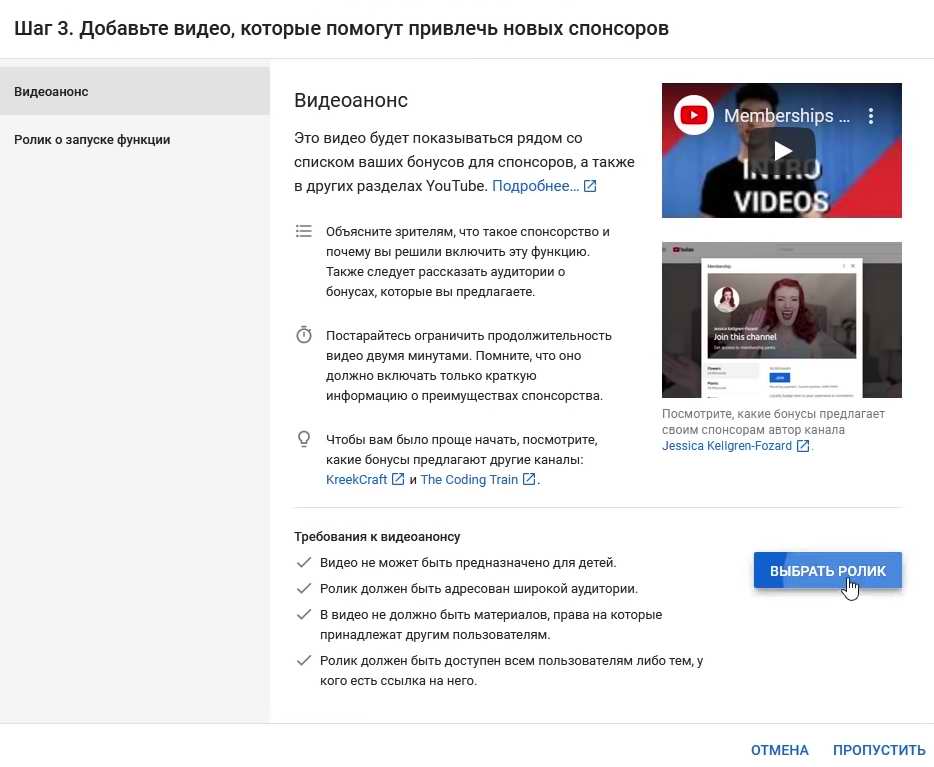Click external link icon next to The Coding Train
This screenshot has height=767, width=934.
(529, 479)
